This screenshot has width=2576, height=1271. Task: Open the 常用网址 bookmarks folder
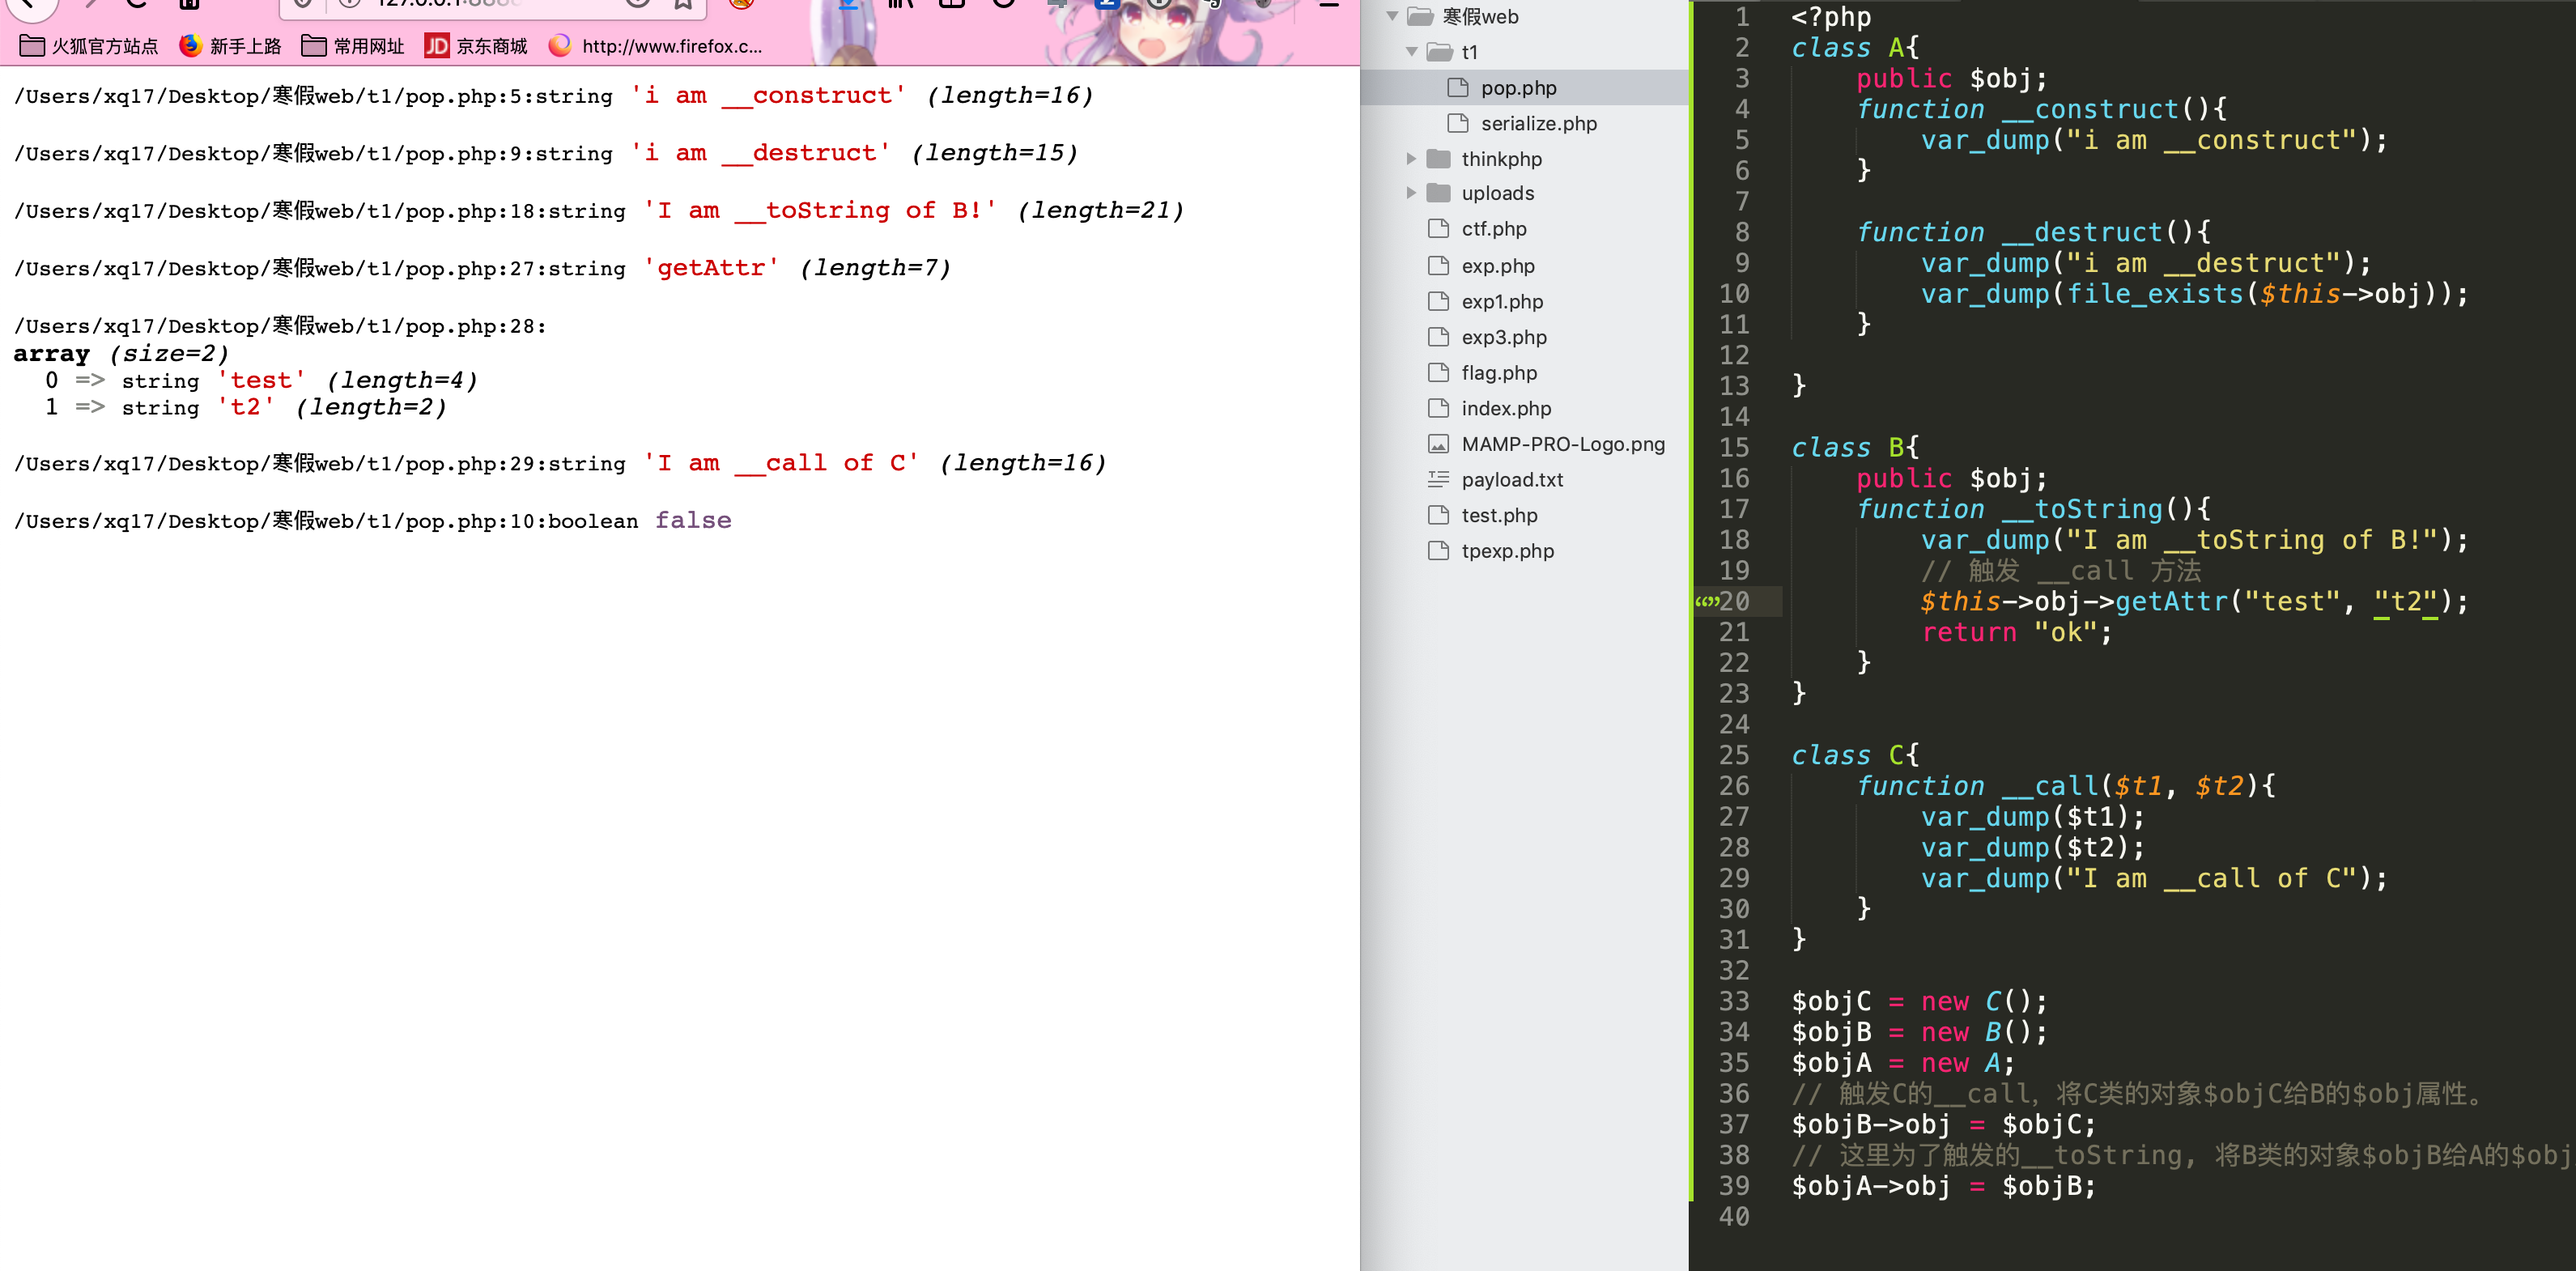[x=353, y=46]
